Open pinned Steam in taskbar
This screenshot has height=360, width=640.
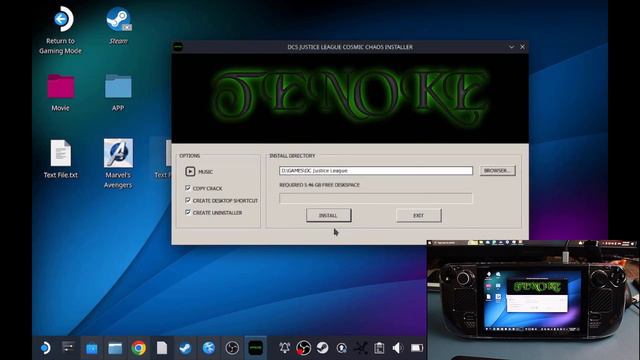click(x=185, y=348)
